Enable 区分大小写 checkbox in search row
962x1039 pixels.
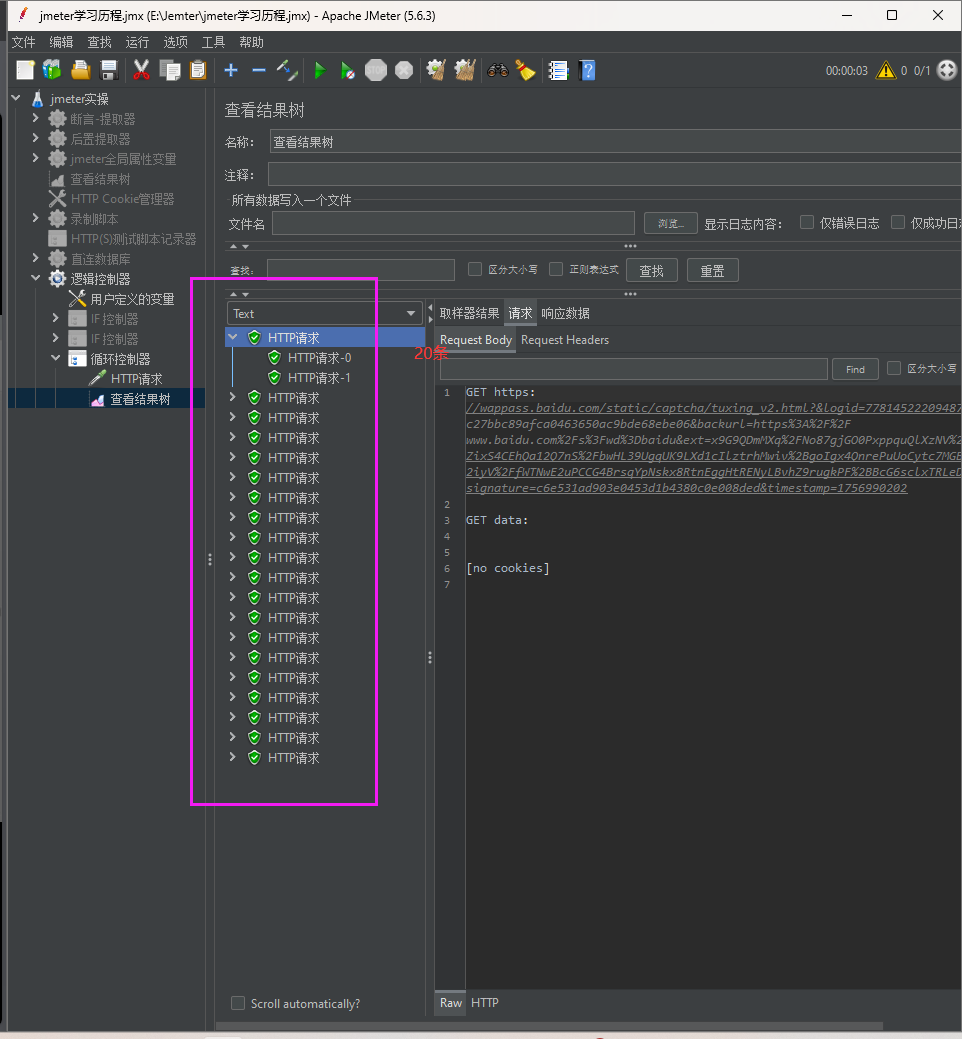474,269
